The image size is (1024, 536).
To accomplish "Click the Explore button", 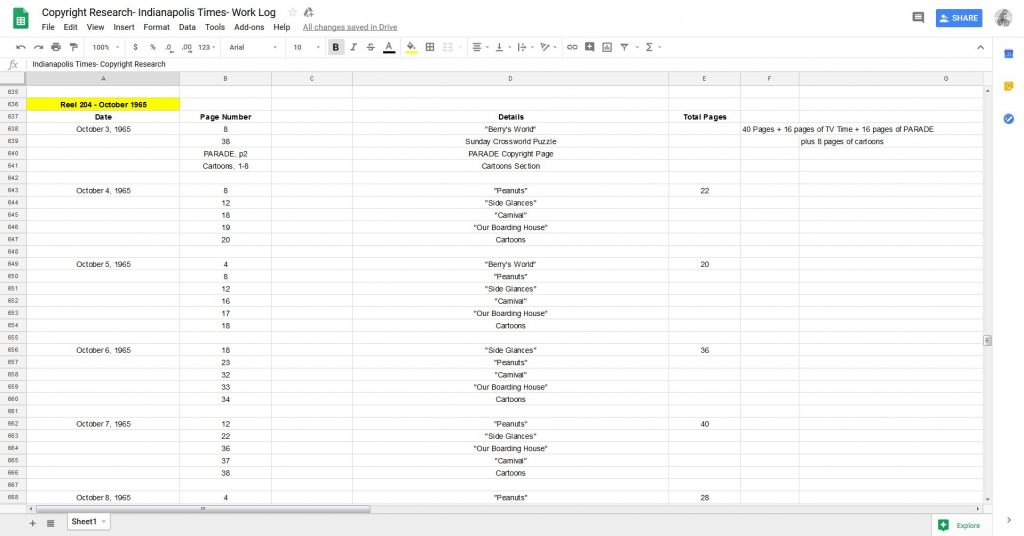I will click(959, 525).
